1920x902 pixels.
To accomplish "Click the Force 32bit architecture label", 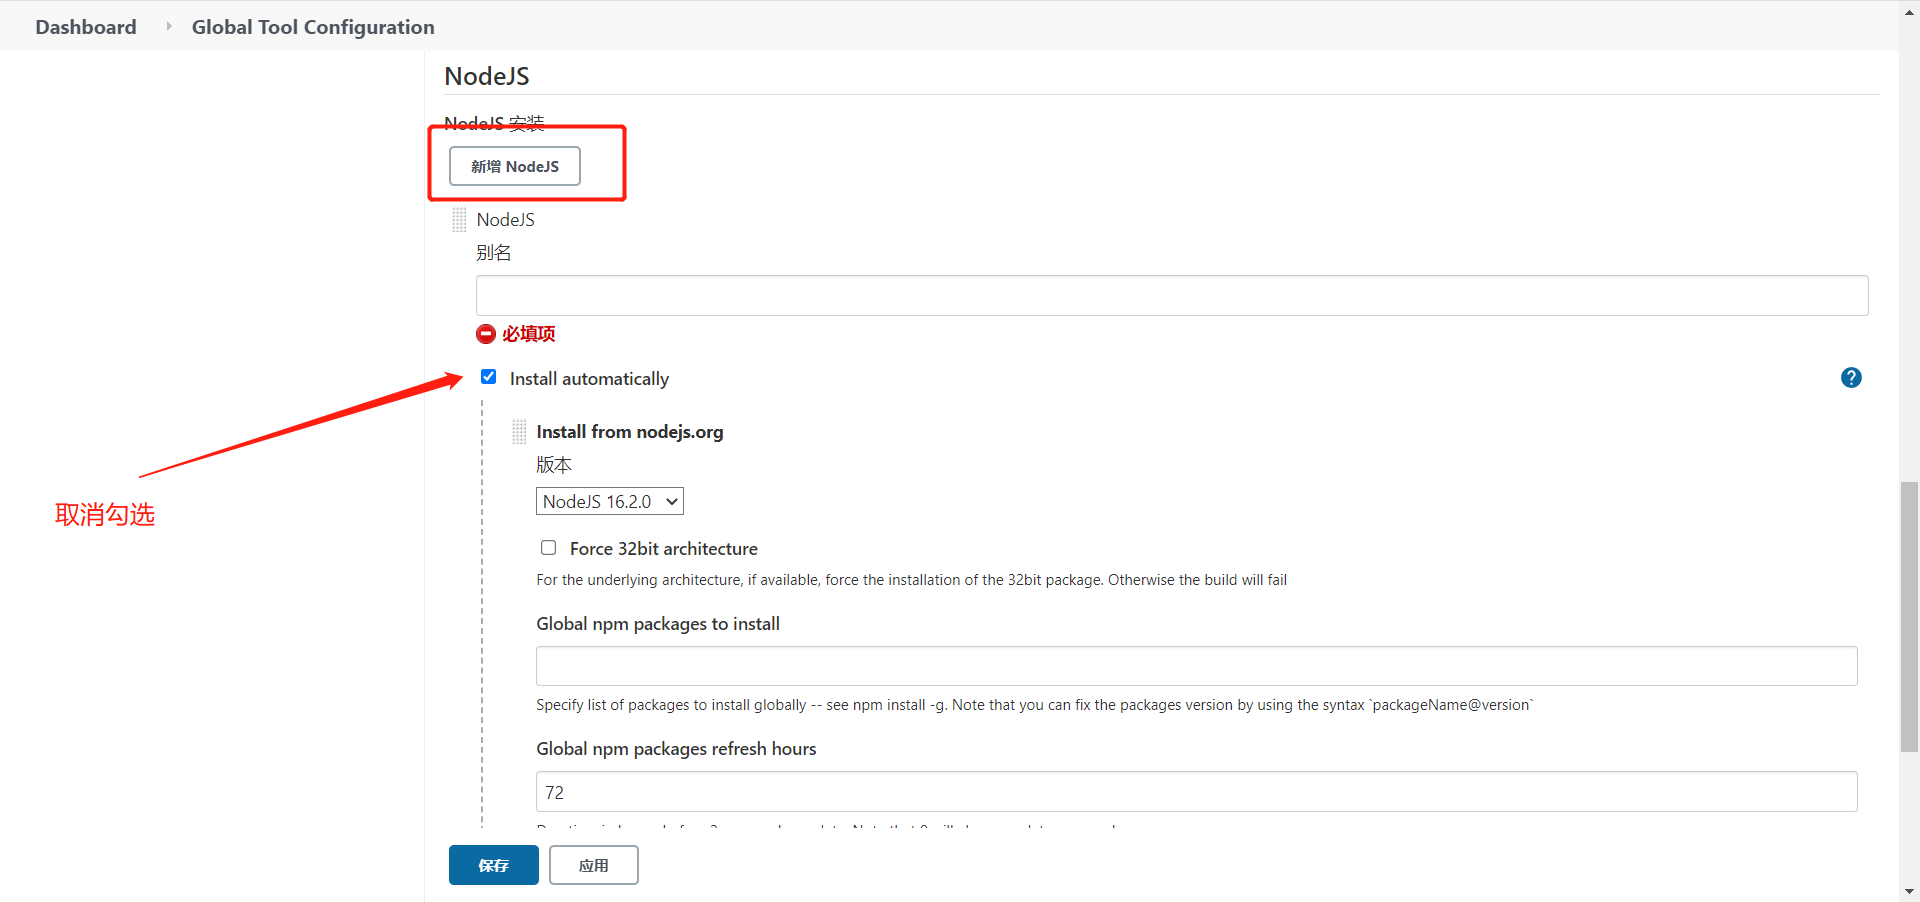I will click(664, 549).
